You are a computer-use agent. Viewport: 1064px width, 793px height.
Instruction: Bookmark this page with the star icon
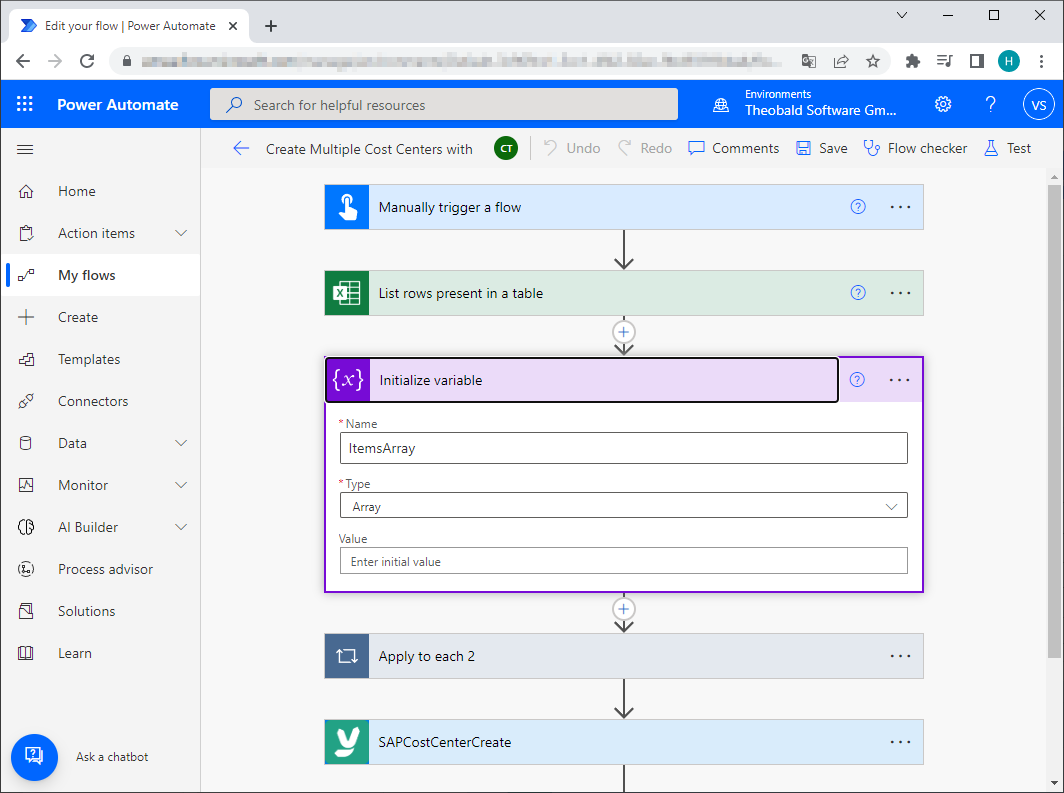tap(873, 61)
